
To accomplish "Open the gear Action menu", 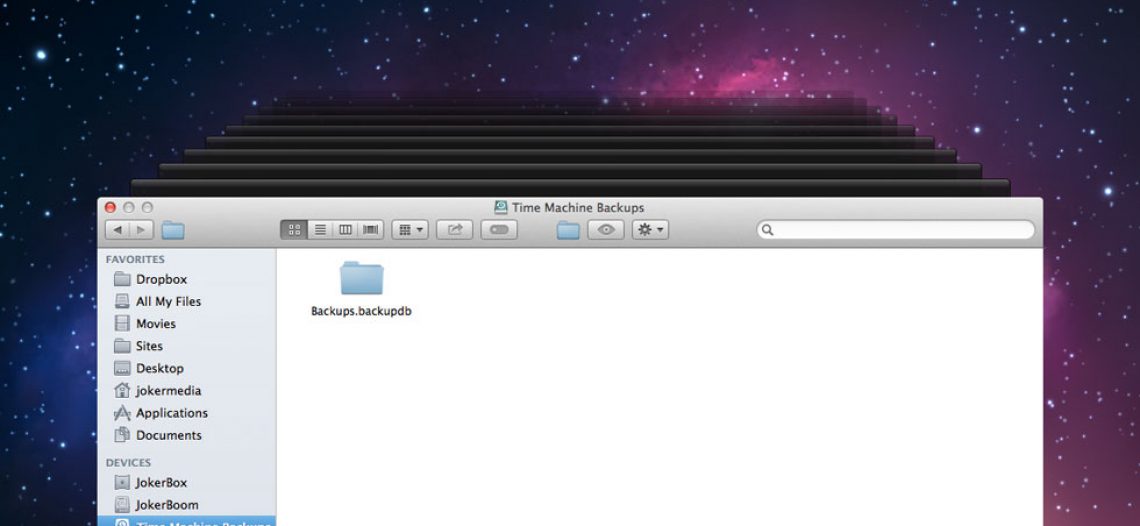I will point(650,230).
